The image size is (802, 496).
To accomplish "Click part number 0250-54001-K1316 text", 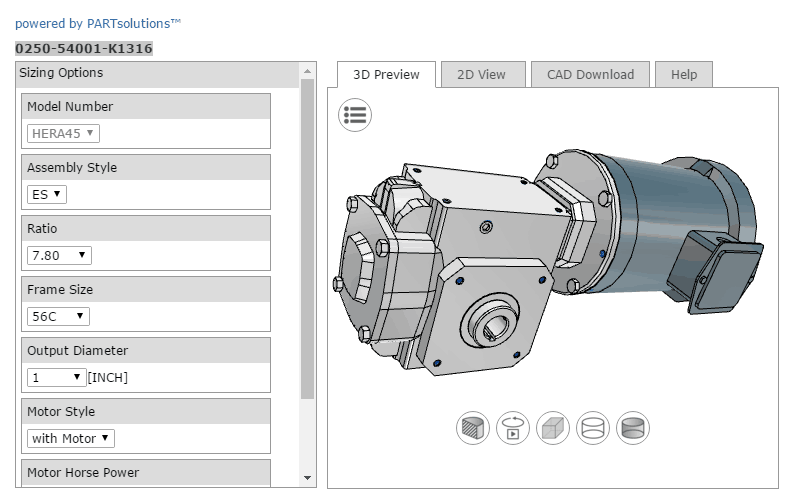I will click(x=84, y=48).
